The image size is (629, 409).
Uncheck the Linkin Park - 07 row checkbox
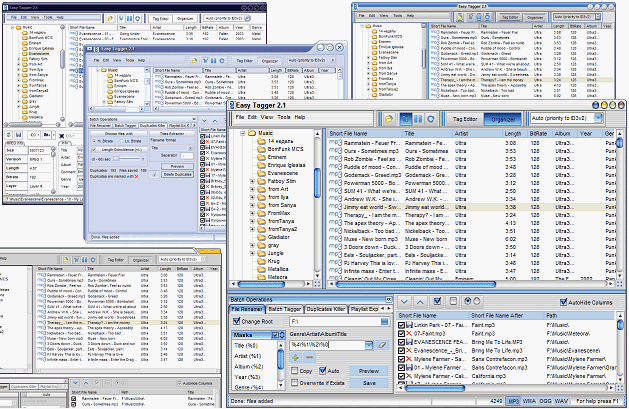coord(401,325)
